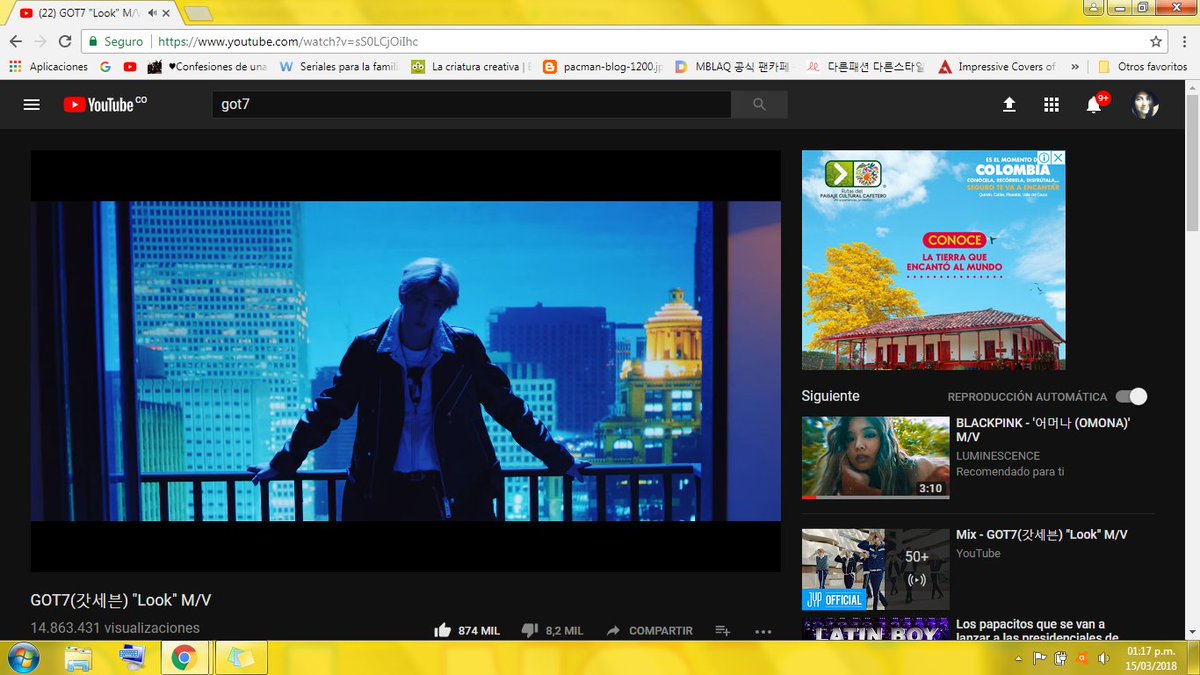The image size is (1200, 675).
Task: Select the GOT7 Look browser tab
Action: coord(90,14)
